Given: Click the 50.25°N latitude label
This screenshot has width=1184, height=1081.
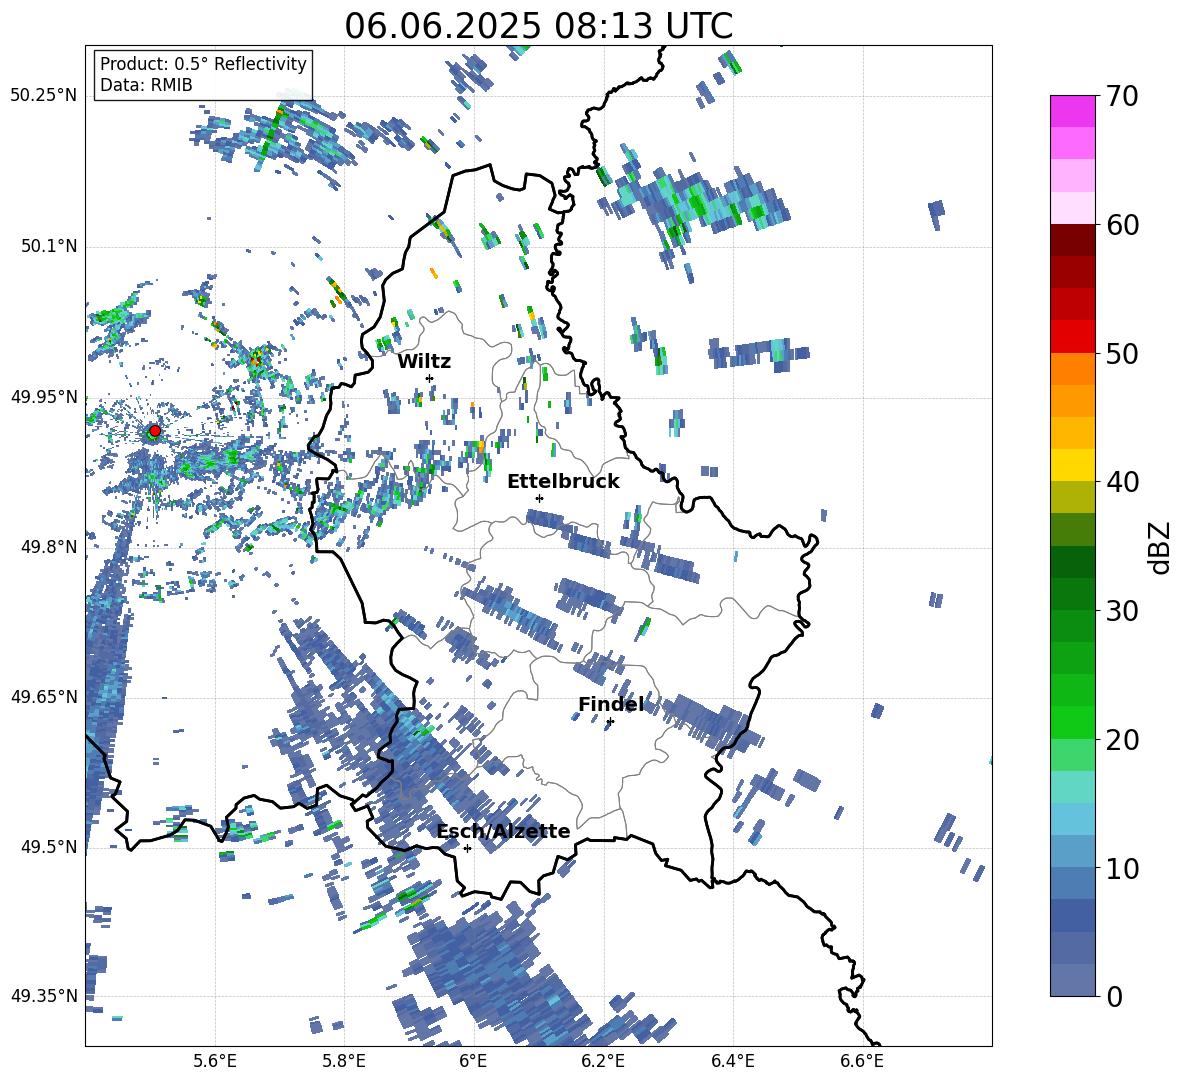Looking at the screenshot, I should point(44,96).
